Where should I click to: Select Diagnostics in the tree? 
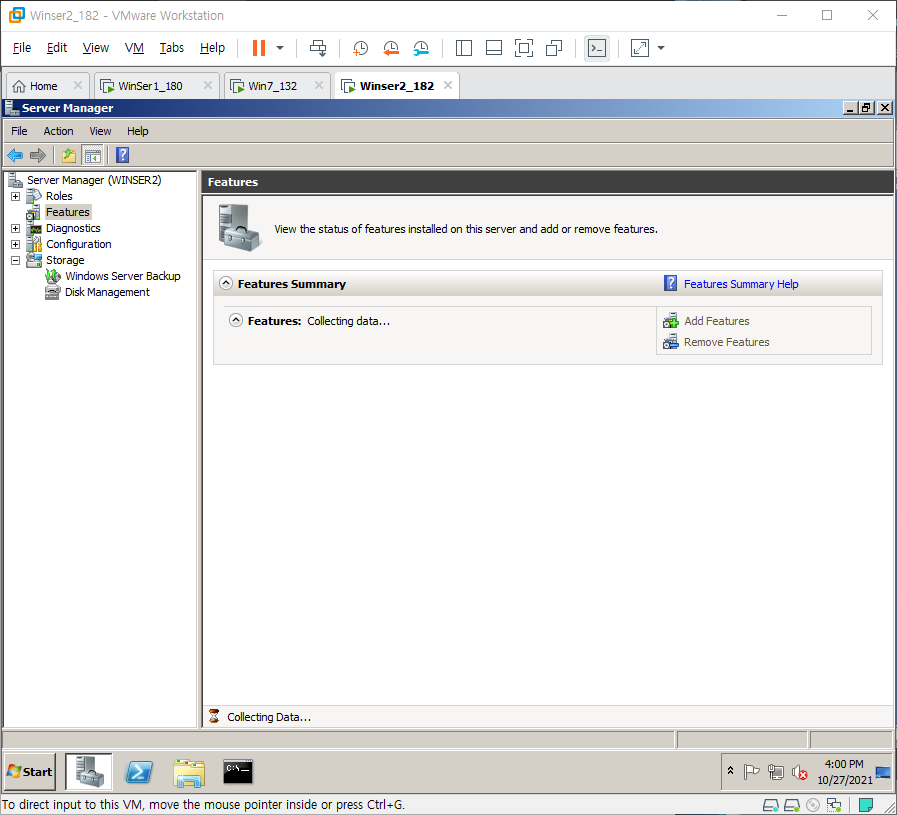point(73,228)
